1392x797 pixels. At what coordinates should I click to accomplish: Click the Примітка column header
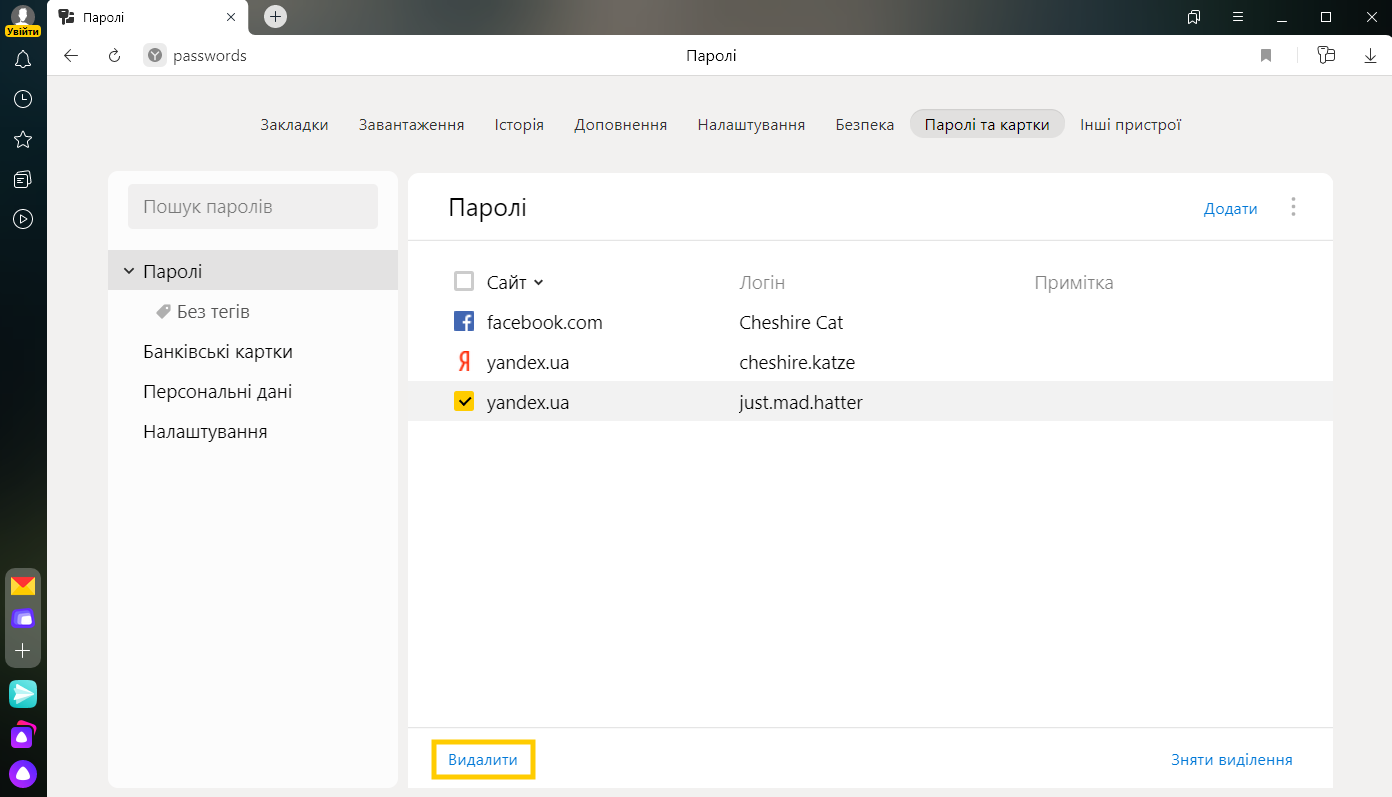click(1074, 283)
